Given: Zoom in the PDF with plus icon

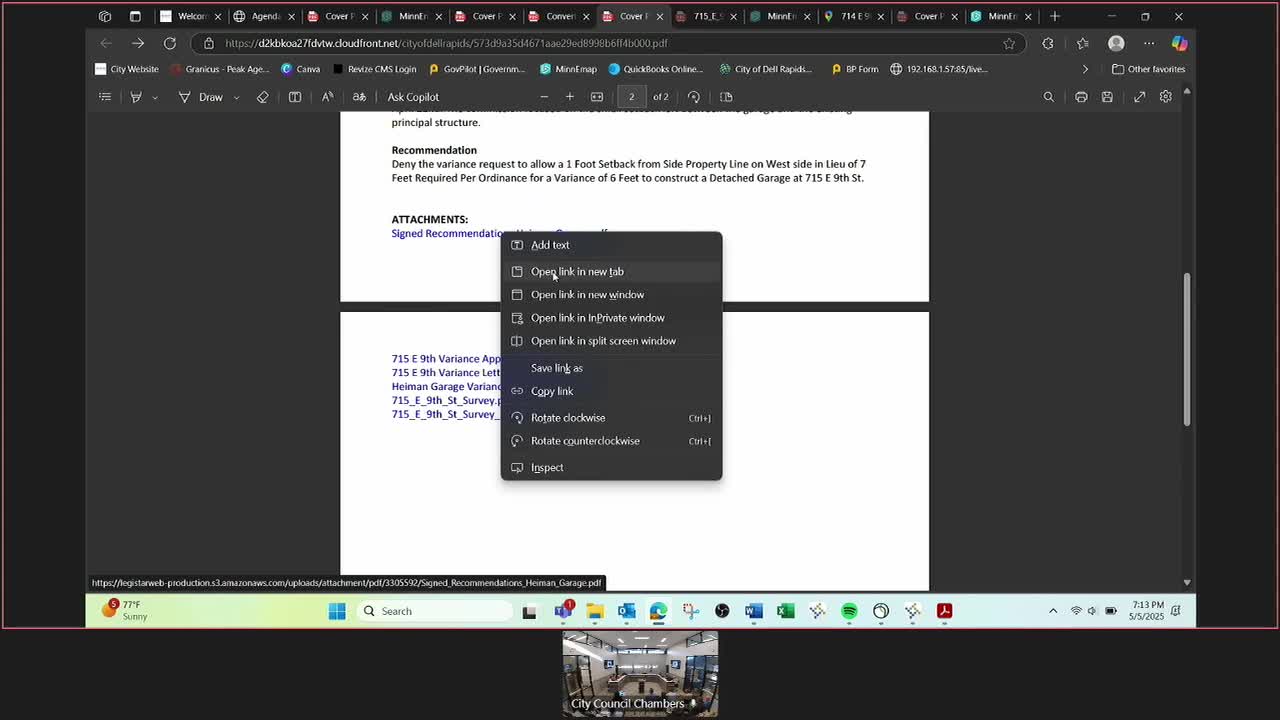Looking at the screenshot, I should 570,97.
